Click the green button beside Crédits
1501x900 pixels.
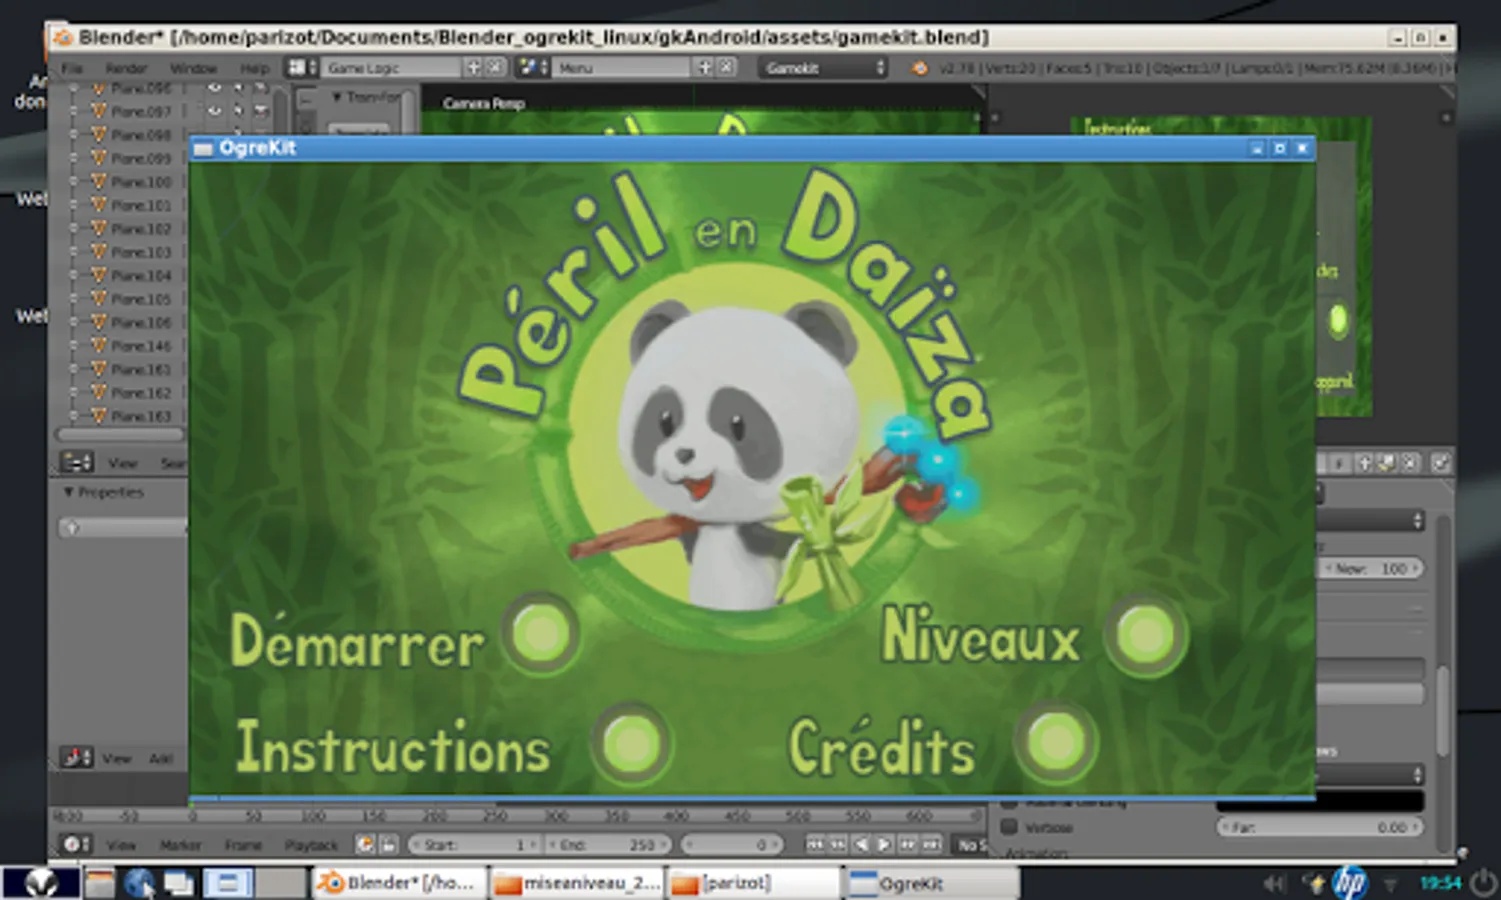pos(1056,743)
